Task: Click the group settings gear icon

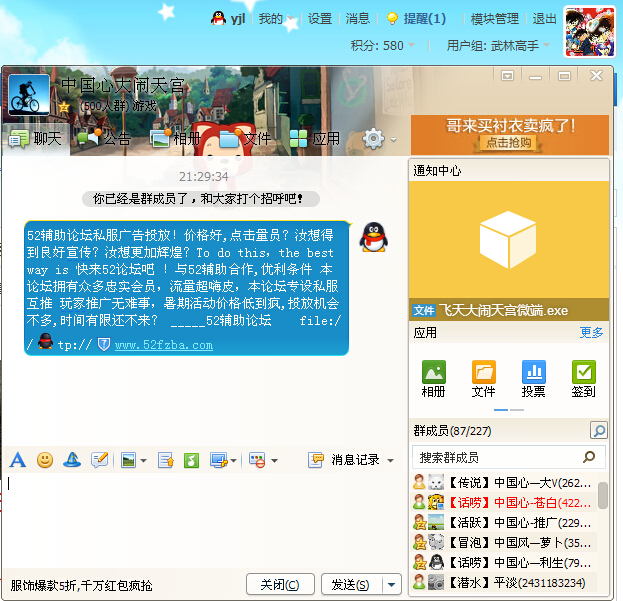Action: 373,139
